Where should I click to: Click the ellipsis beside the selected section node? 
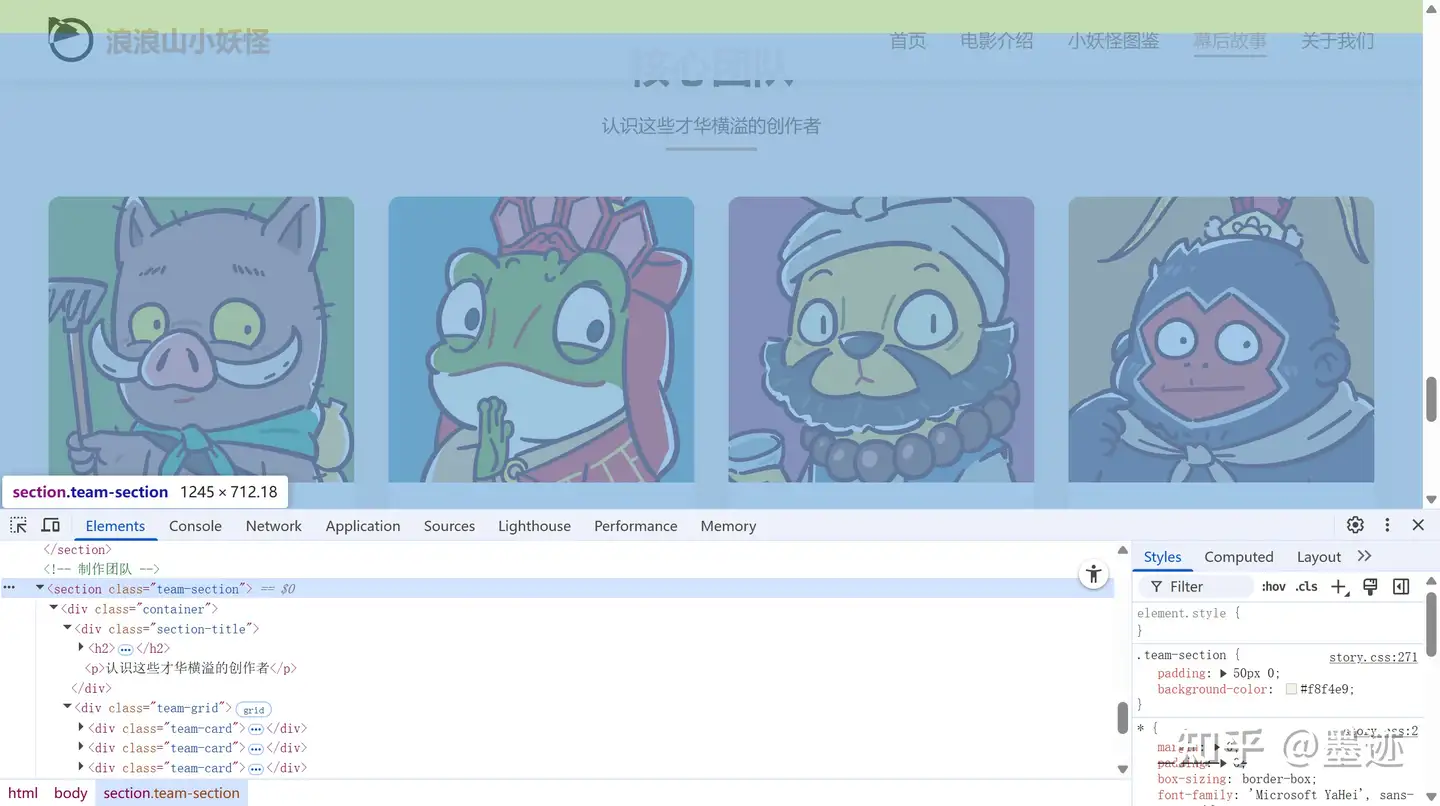[x=9, y=589]
